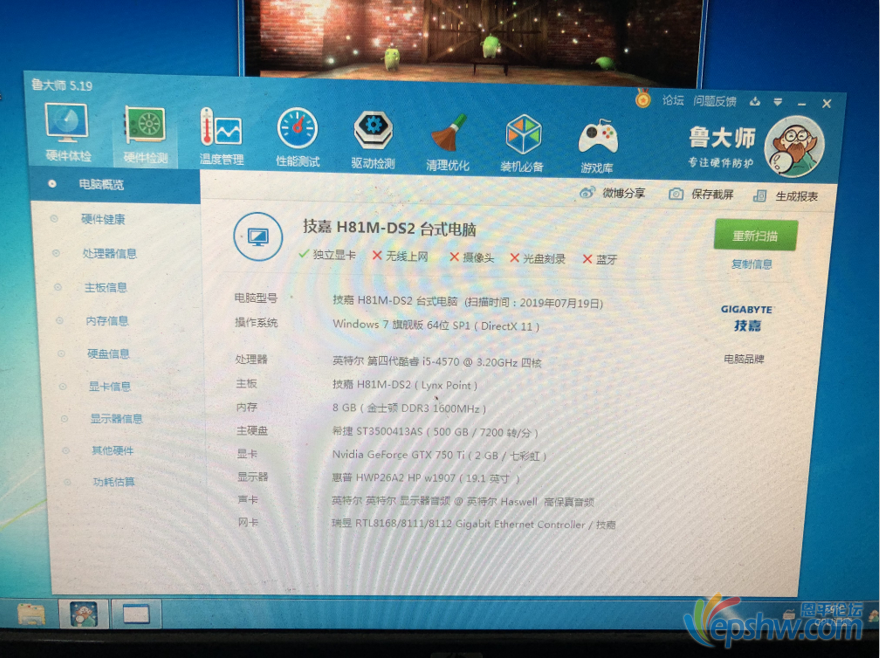Click the 独立显卡 check mark indicator
The width and height of the screenshot is (880, 658).
click(328, 255)
